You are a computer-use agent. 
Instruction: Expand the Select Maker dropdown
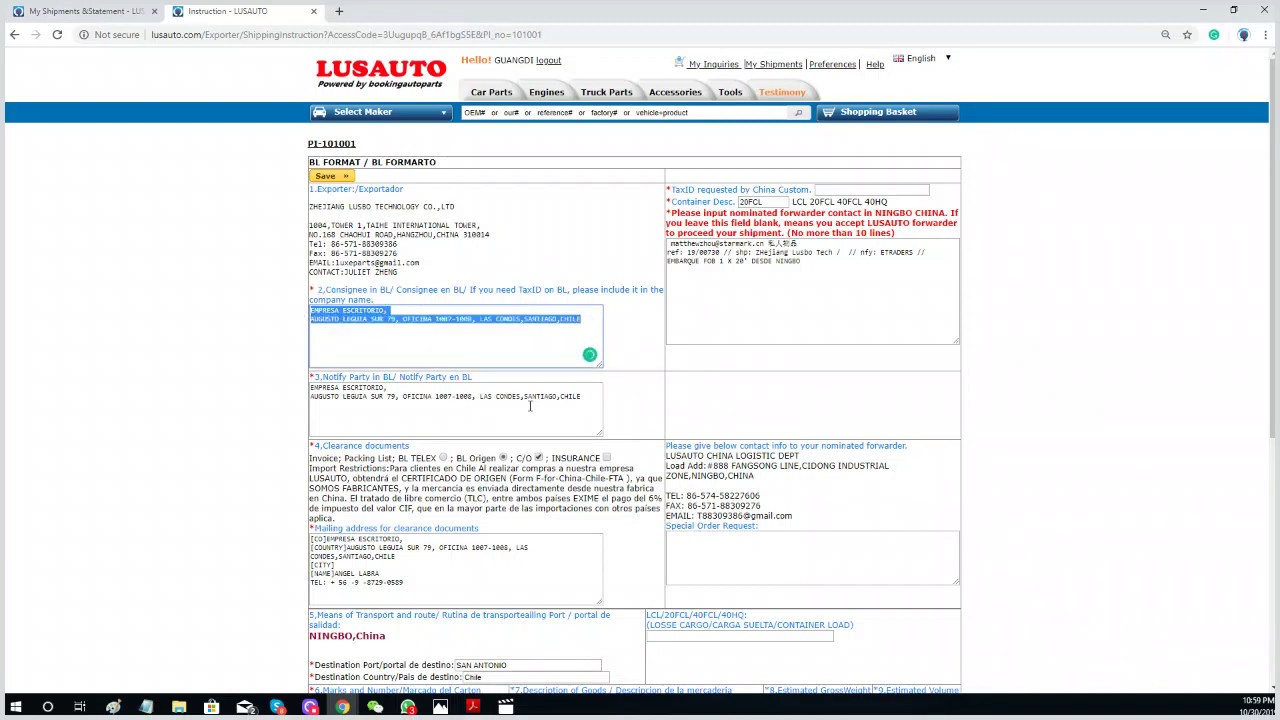[x=381, y=112]
